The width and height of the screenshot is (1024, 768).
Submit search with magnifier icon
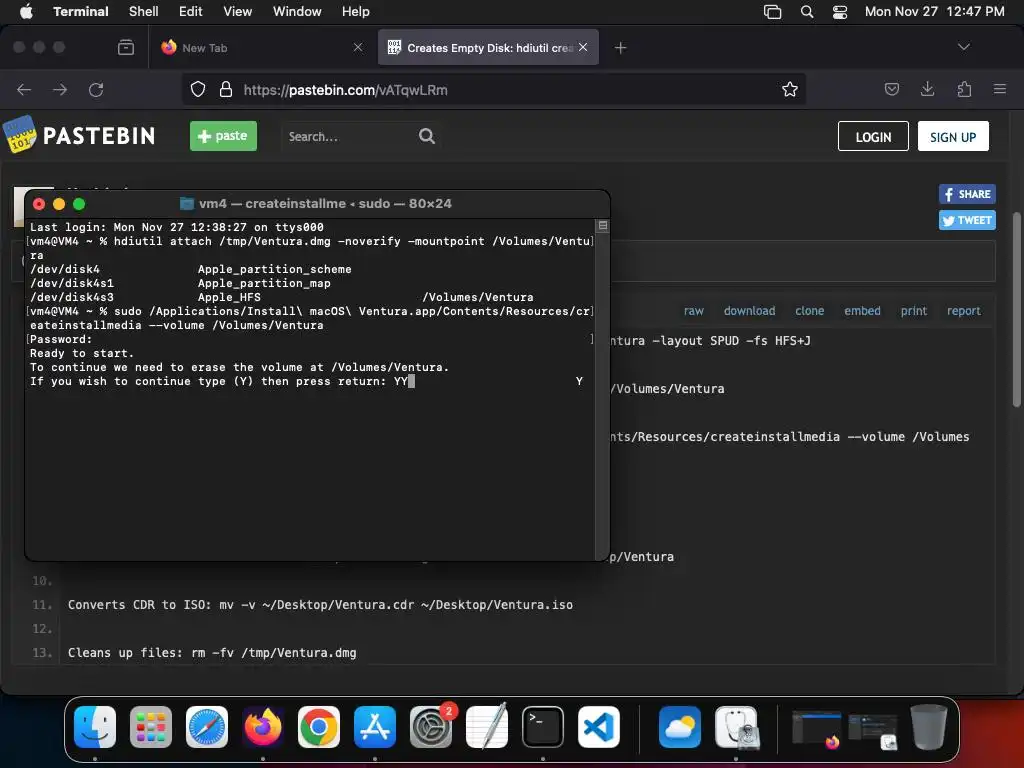426,136
